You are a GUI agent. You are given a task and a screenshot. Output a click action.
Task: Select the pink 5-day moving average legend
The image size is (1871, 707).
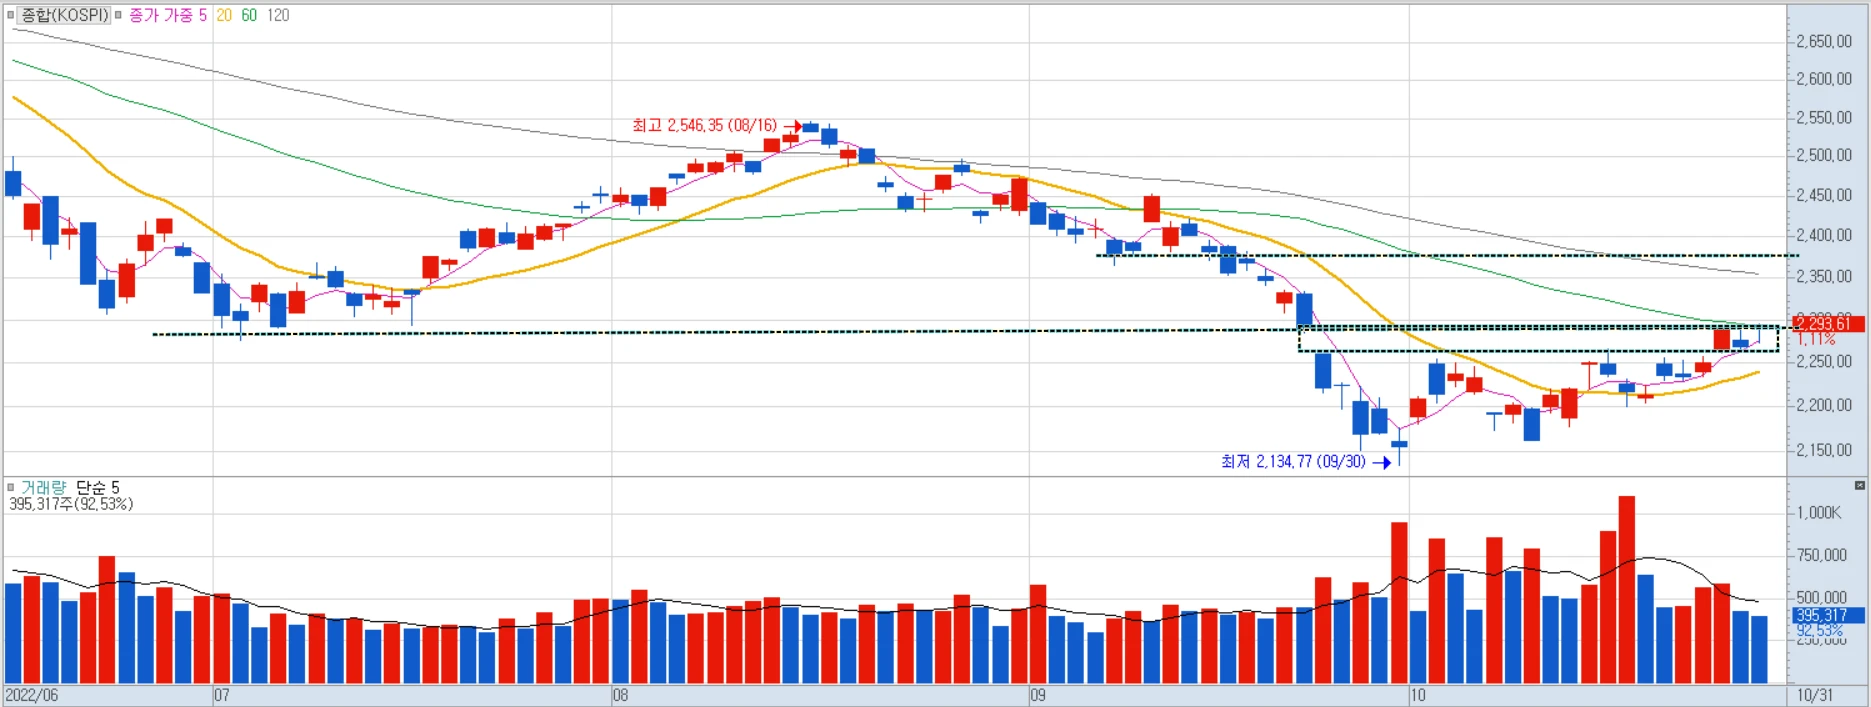pyautogui.click(x=203, y=15)
